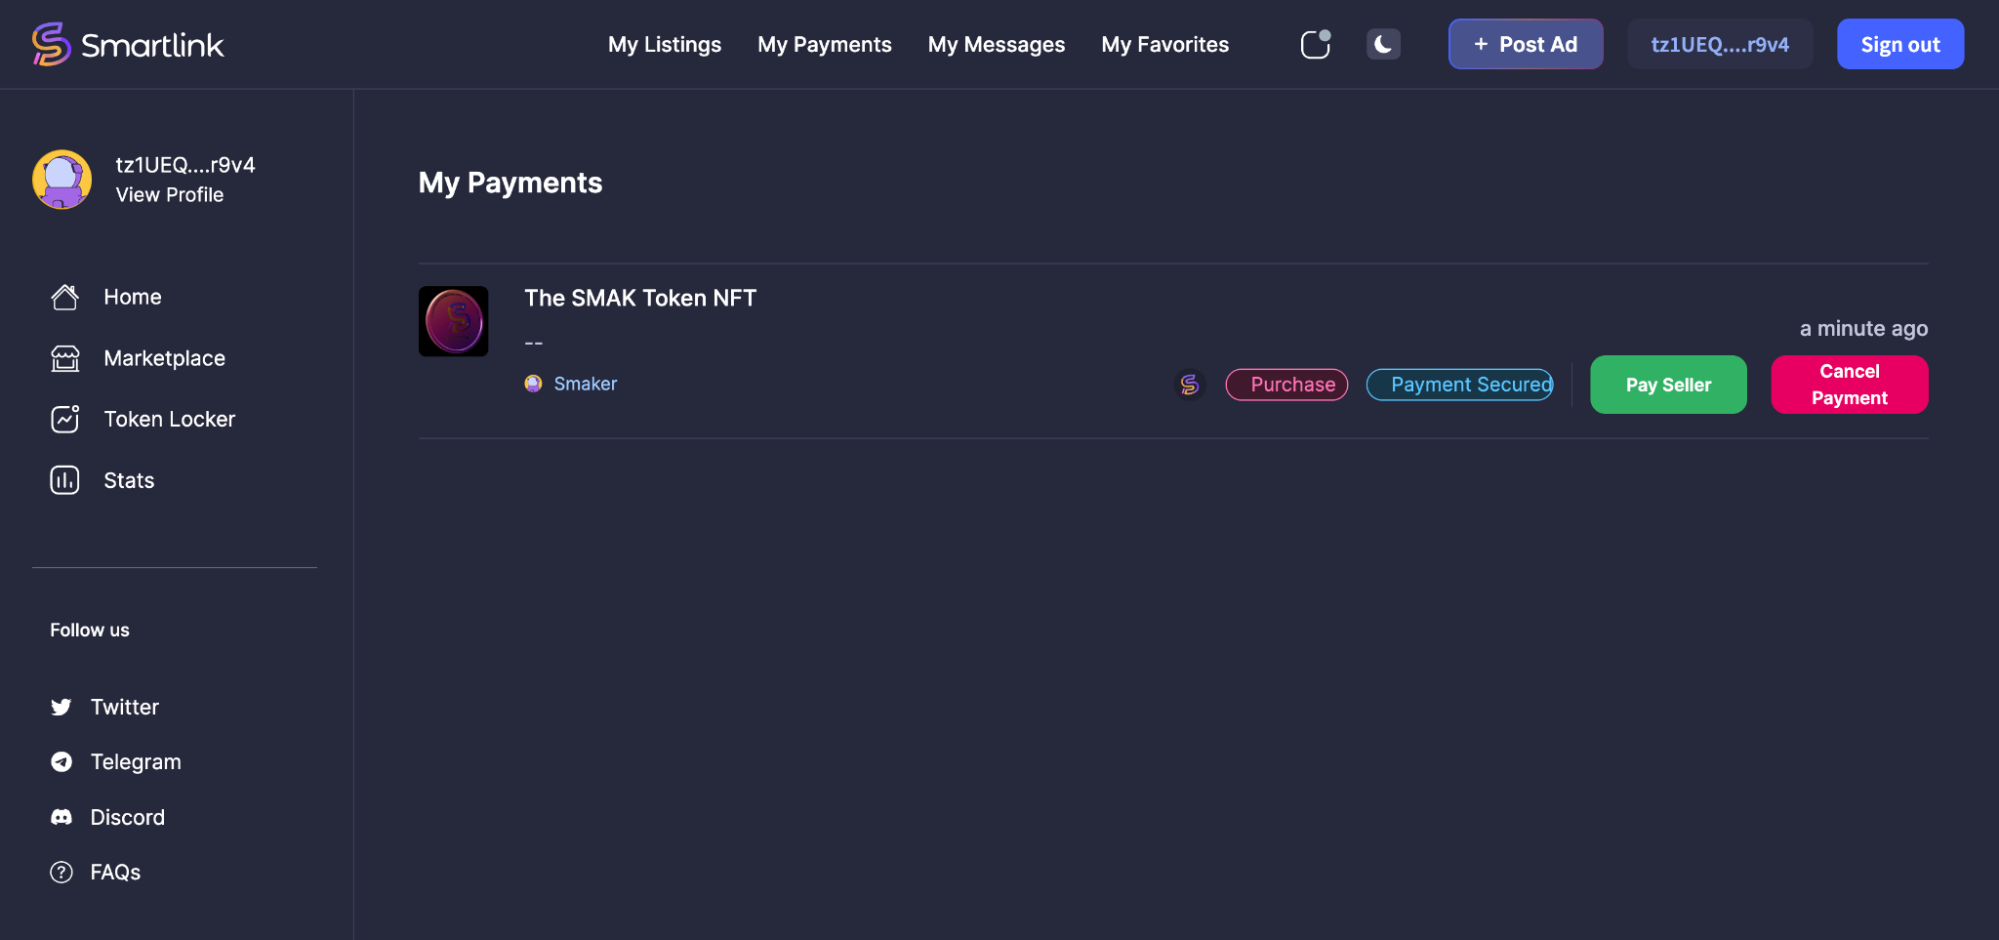The height and width of the screenshot is (940, 1999).
Task: Click the View Profile link
Action: coord(170,195)
